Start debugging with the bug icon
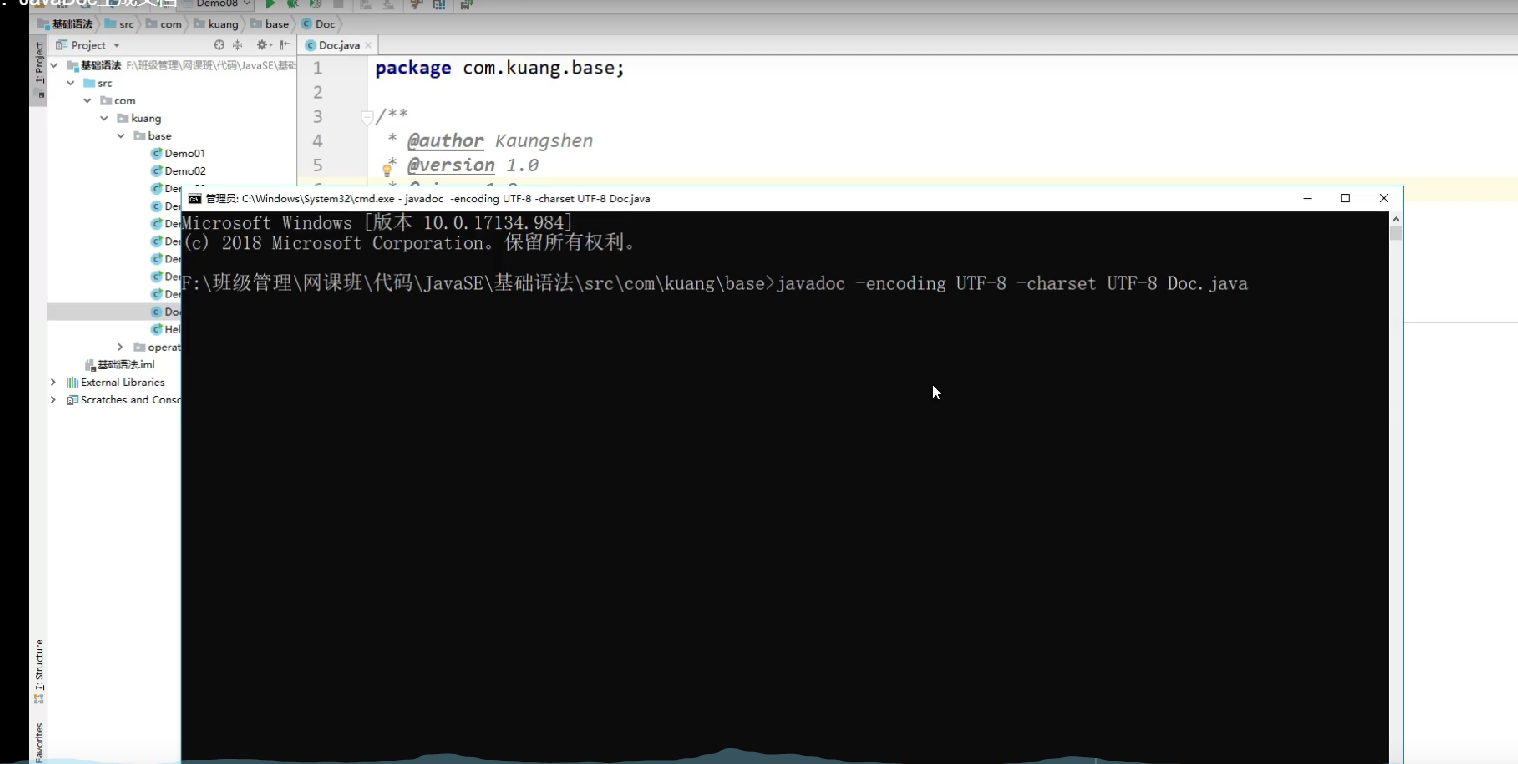The width and height of the screenshot is (1518, 764). click(292, 5)
